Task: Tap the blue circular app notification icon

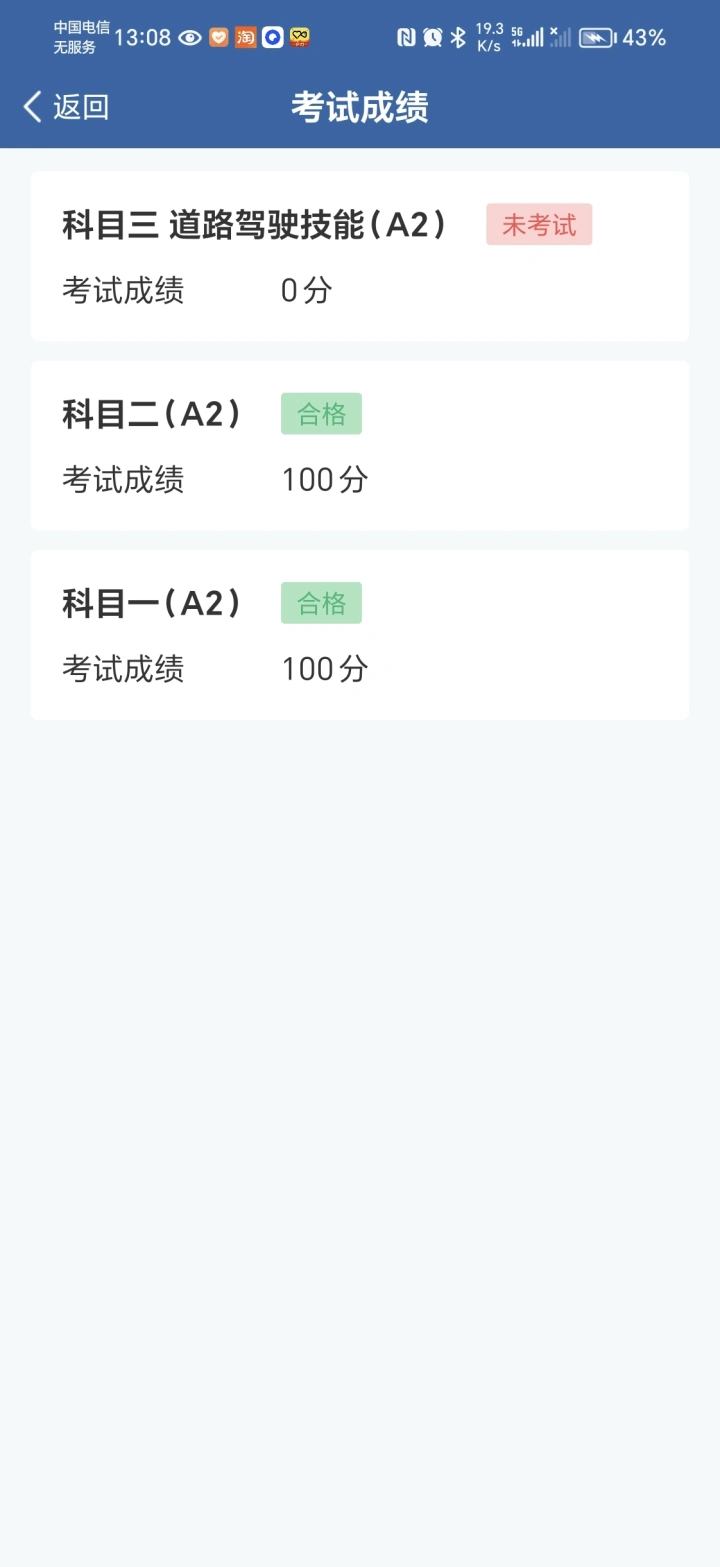Action: click(x=273, y=38)
